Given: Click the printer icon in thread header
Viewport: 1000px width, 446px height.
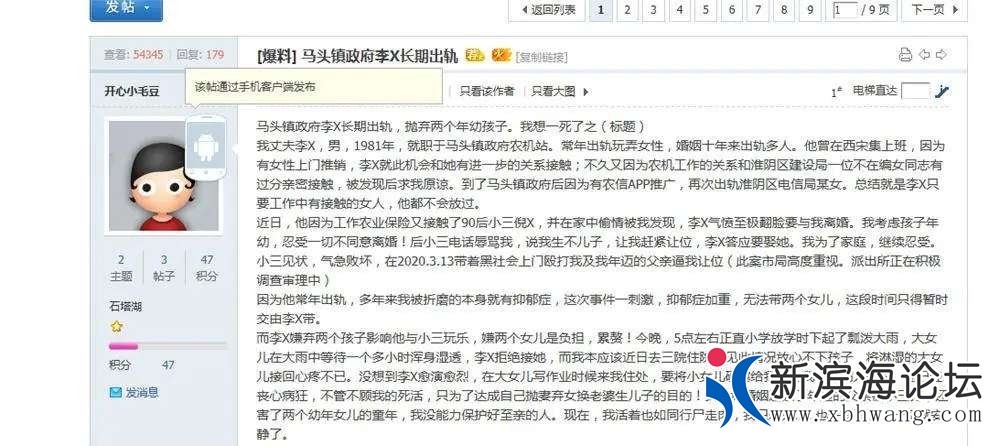Looking at the screenshot, I should tap(905, 55).
